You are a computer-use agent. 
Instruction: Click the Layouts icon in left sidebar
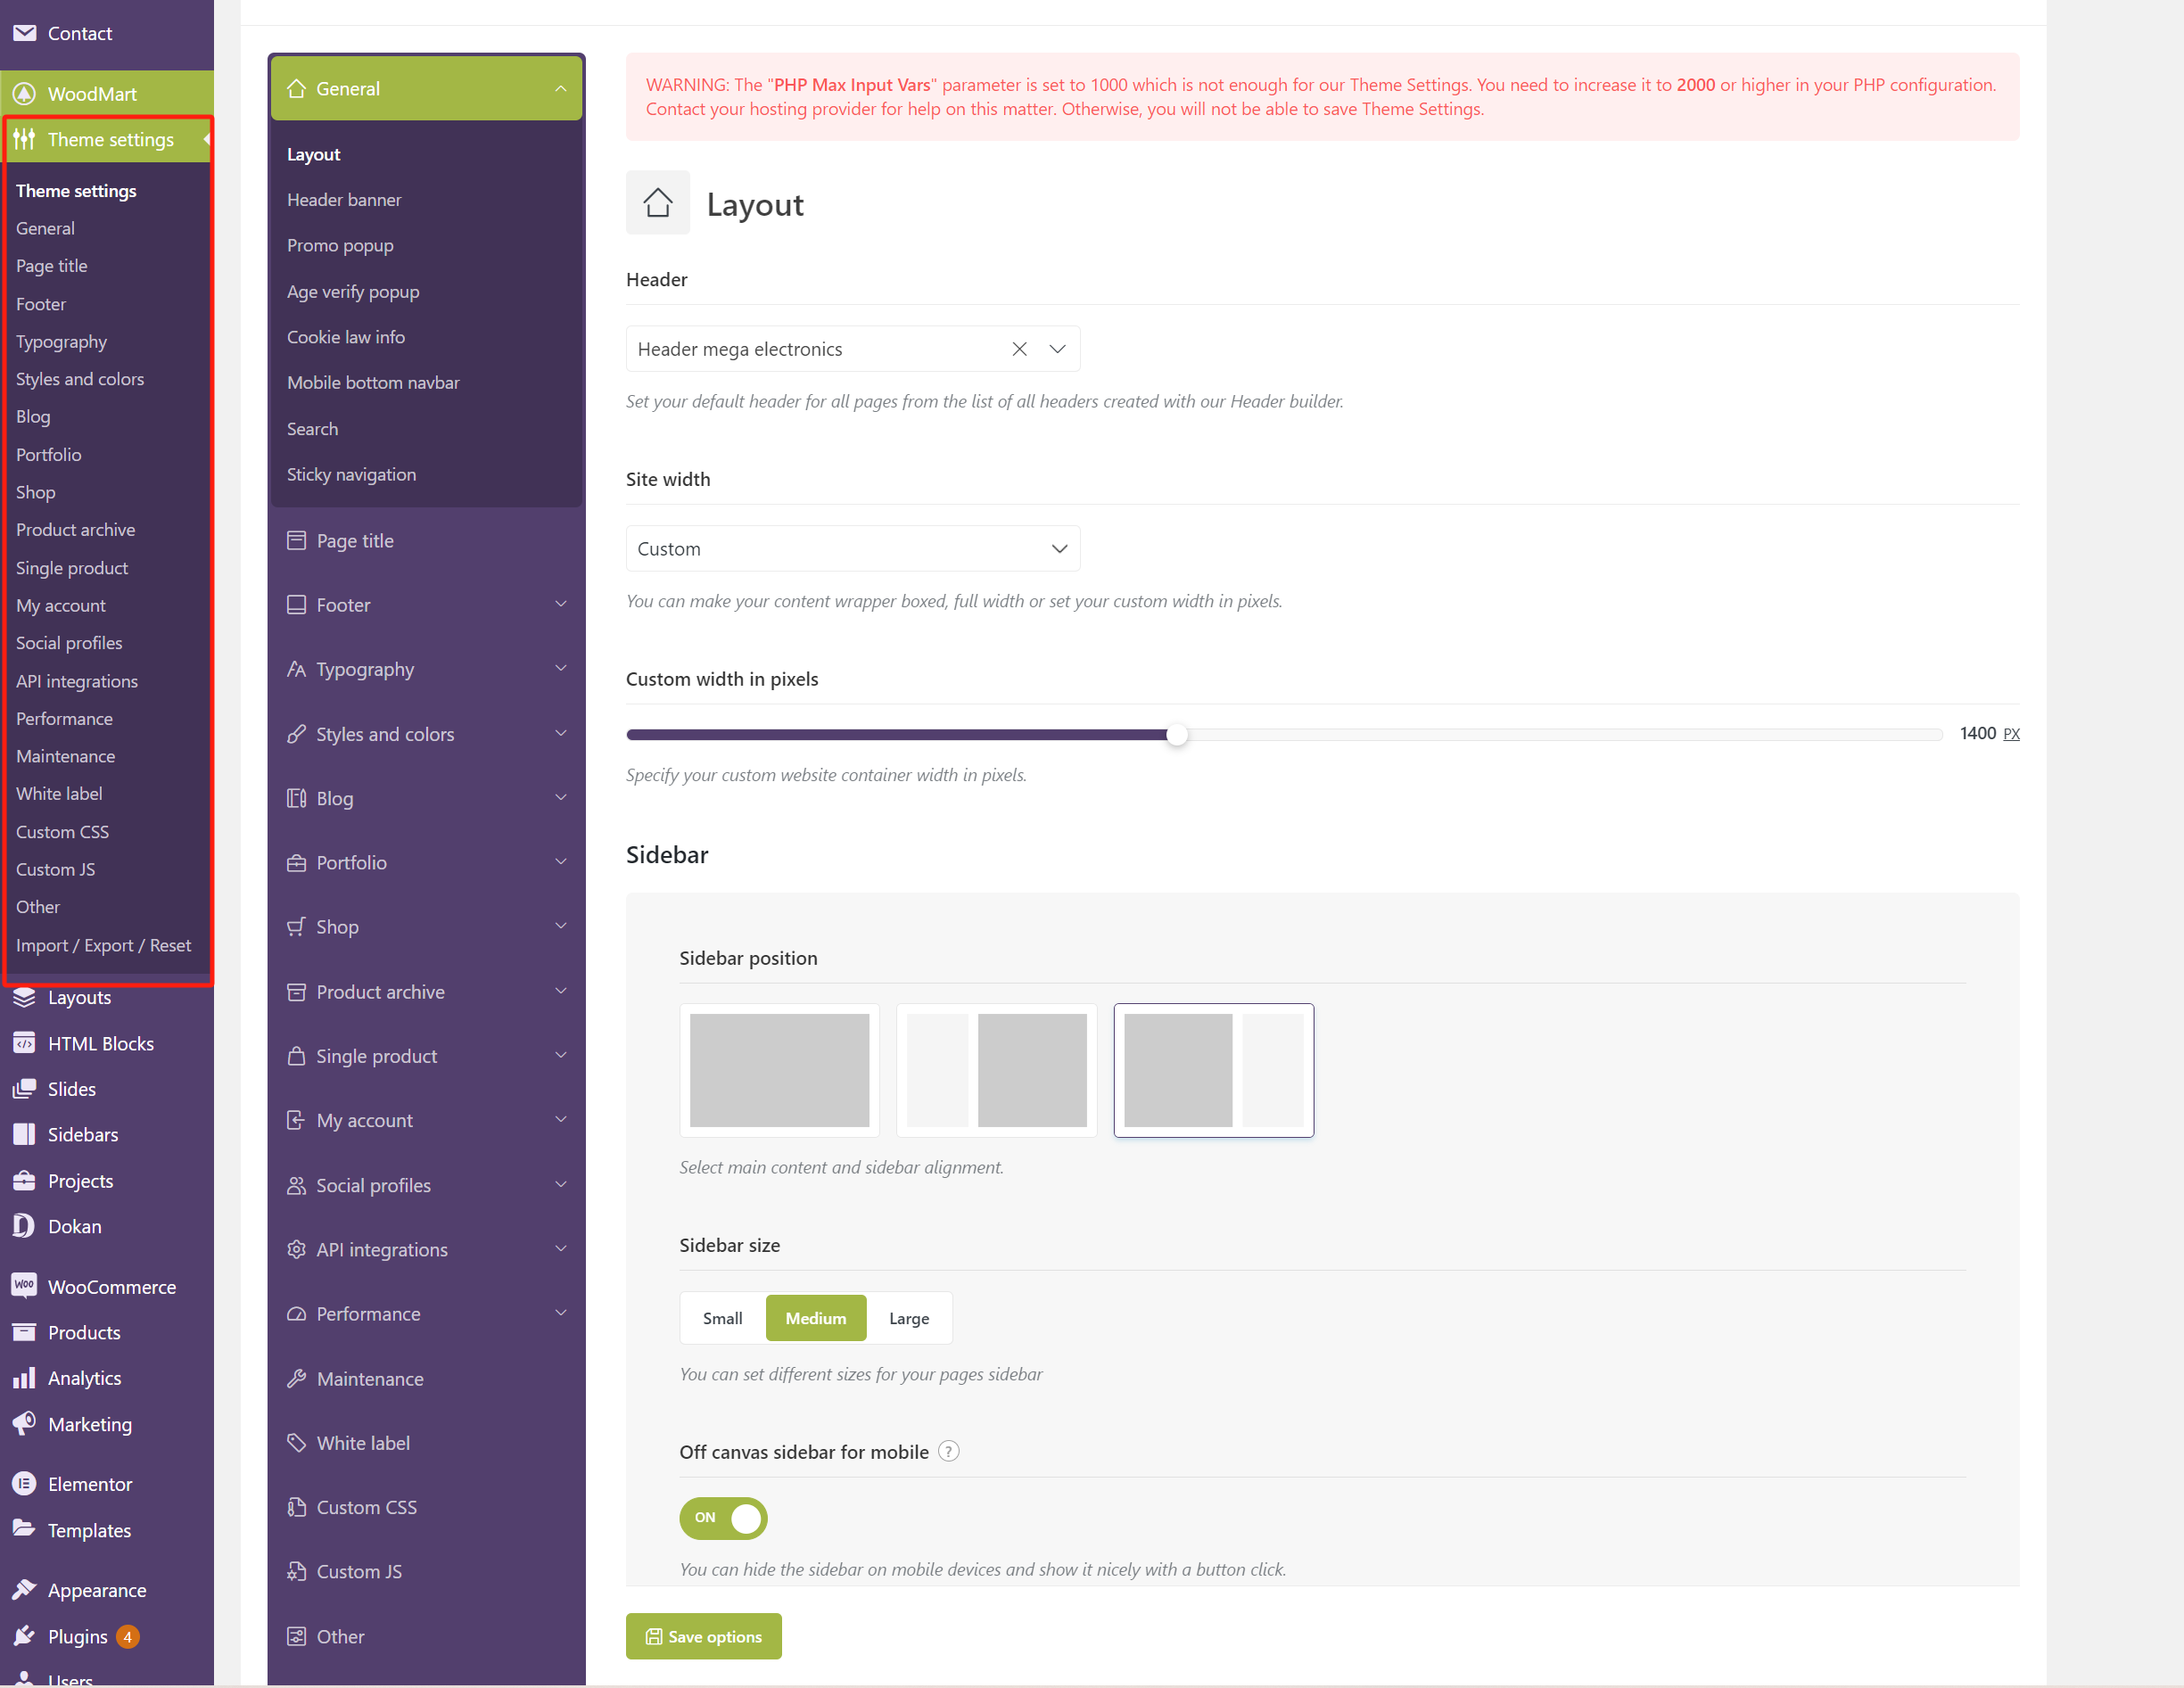click(x=25, y=997)
